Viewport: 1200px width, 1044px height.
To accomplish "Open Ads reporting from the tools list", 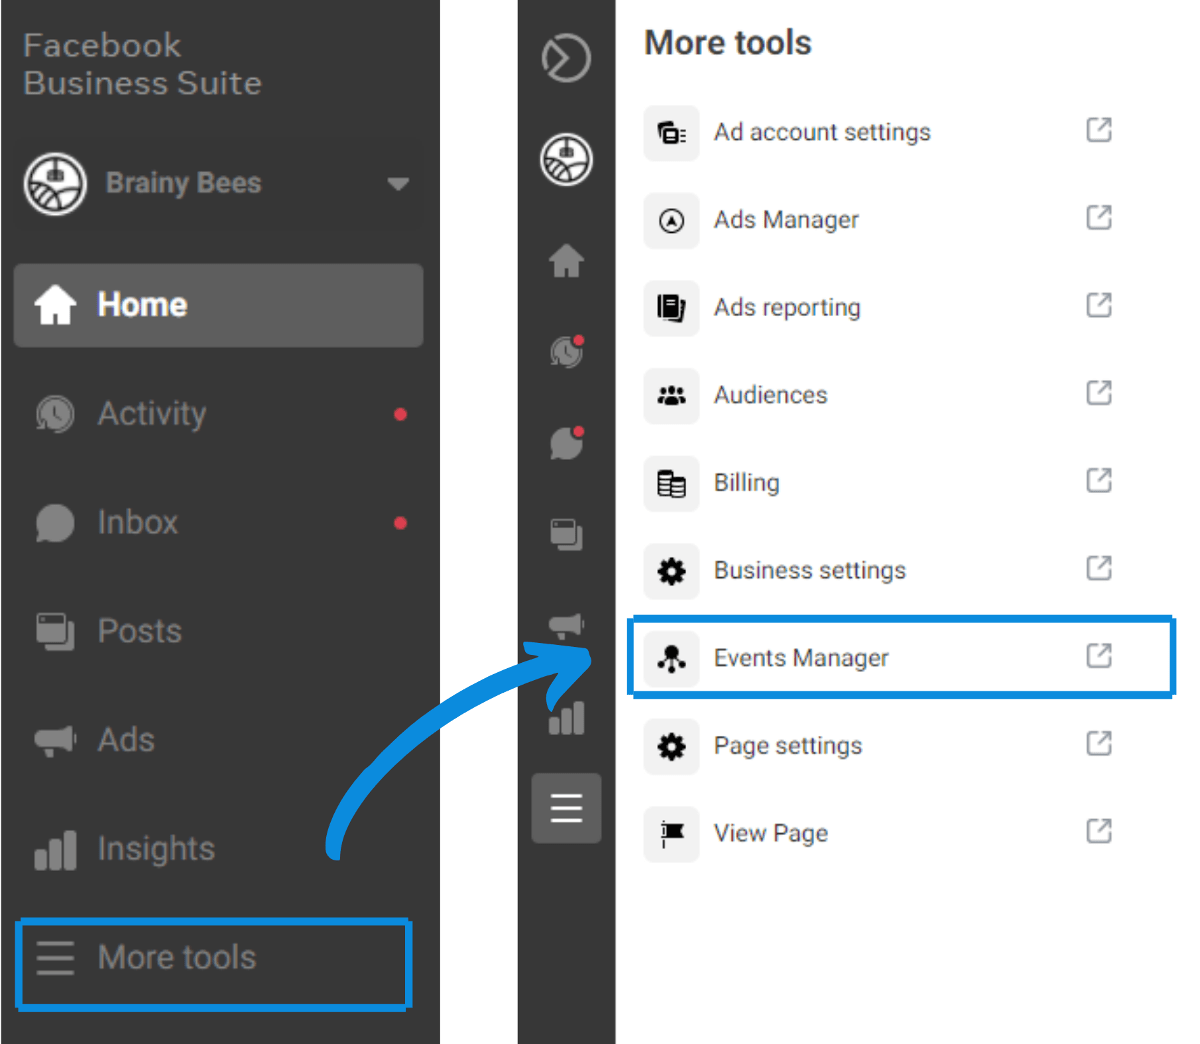I will (786, 308).
